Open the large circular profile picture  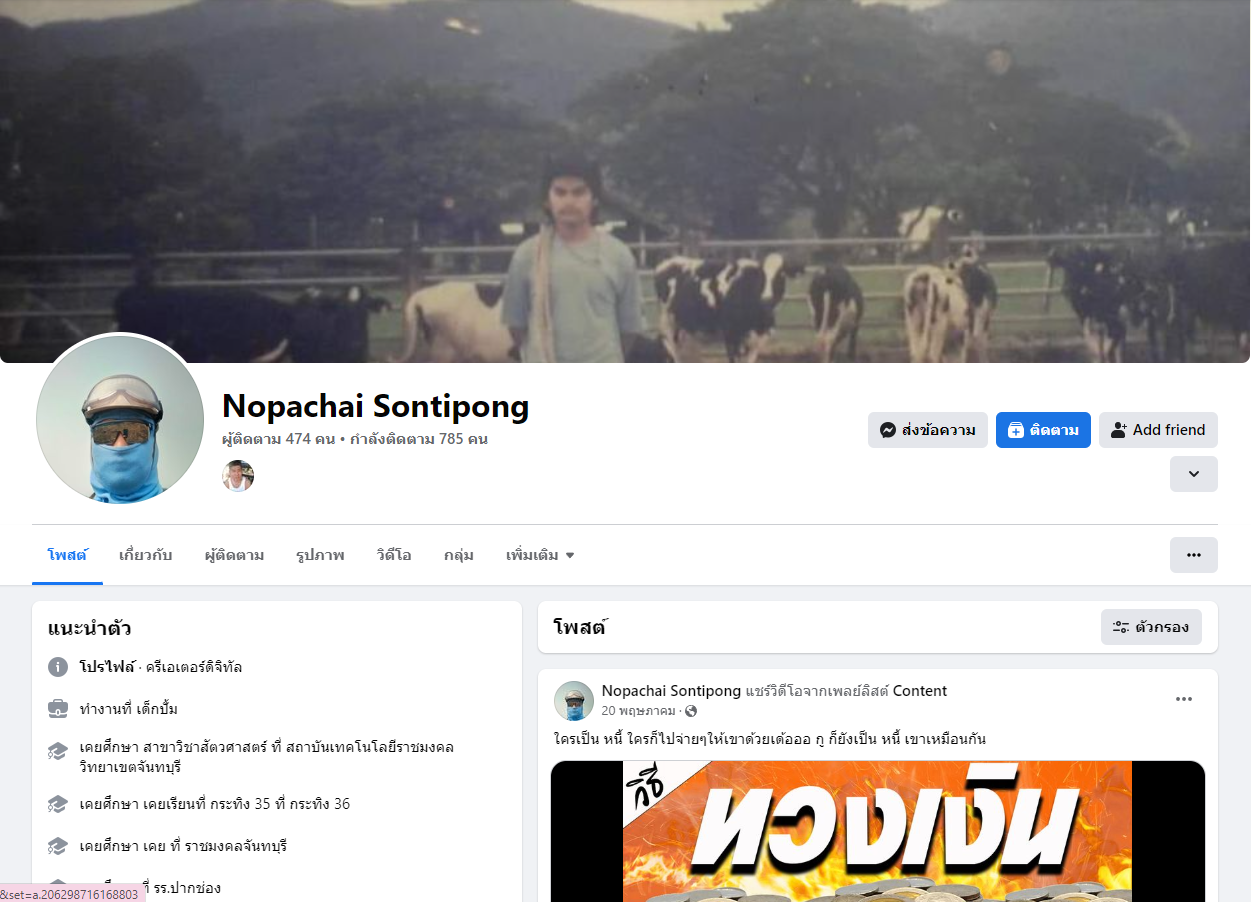(x=120, y=418)
